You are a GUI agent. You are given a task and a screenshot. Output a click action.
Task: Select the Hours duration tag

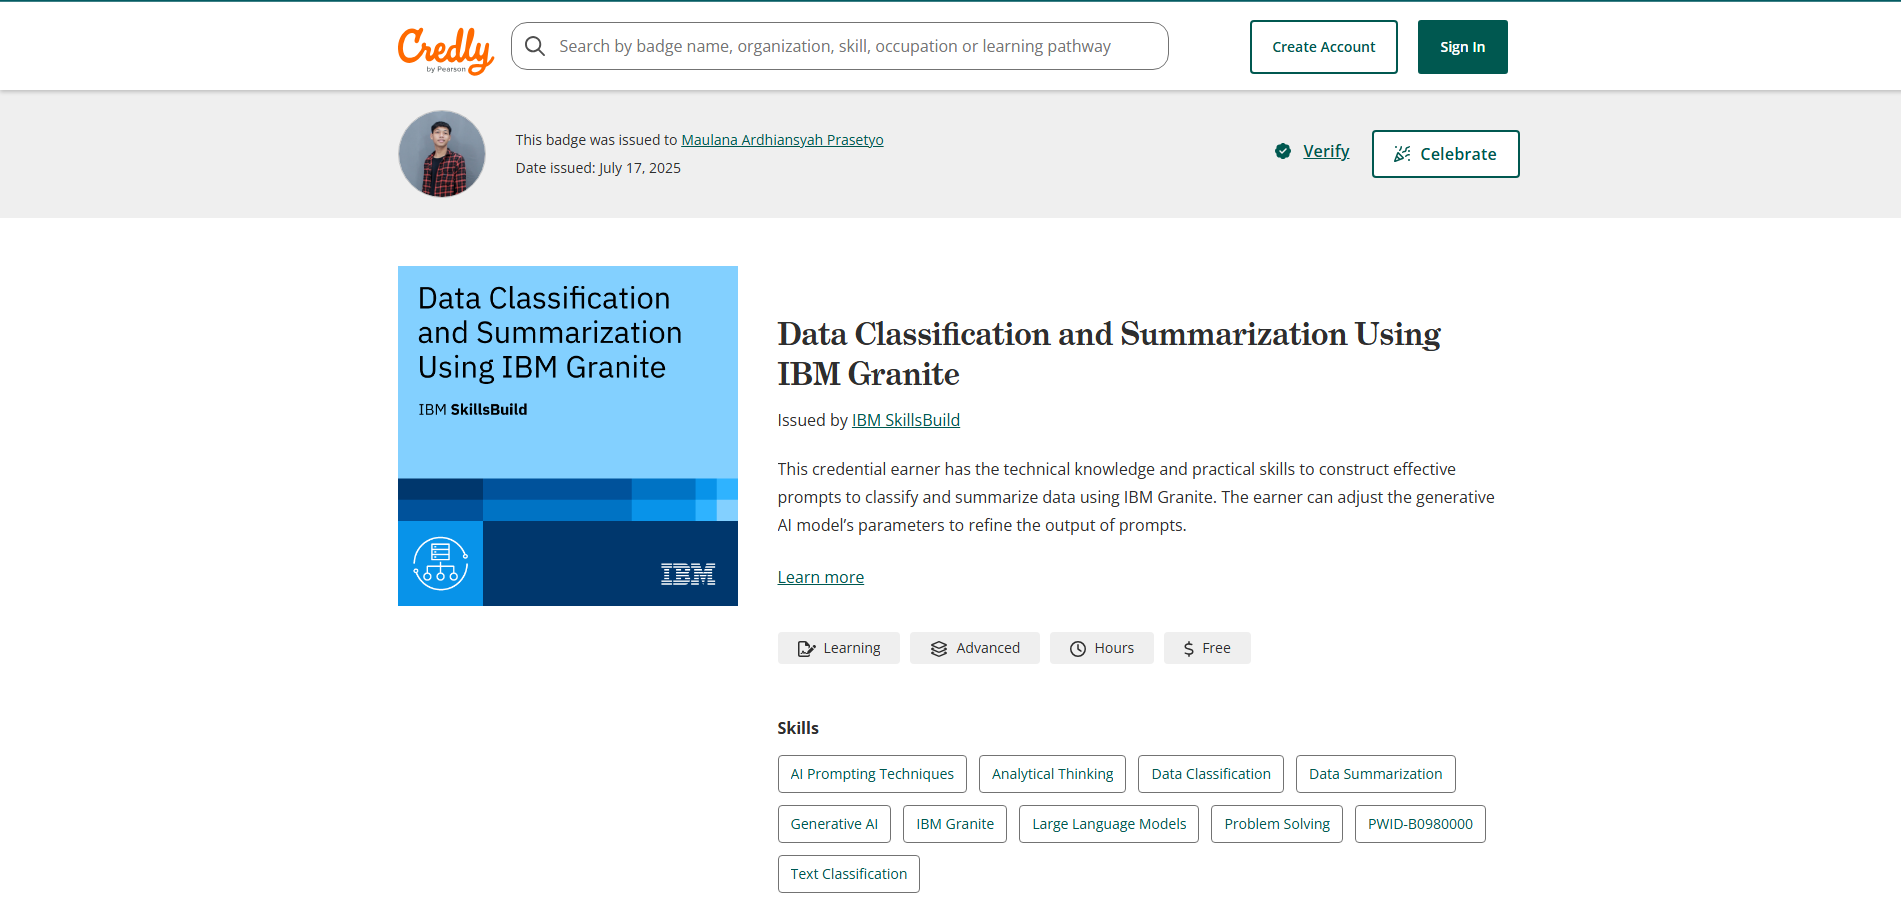click(1101, 648)
